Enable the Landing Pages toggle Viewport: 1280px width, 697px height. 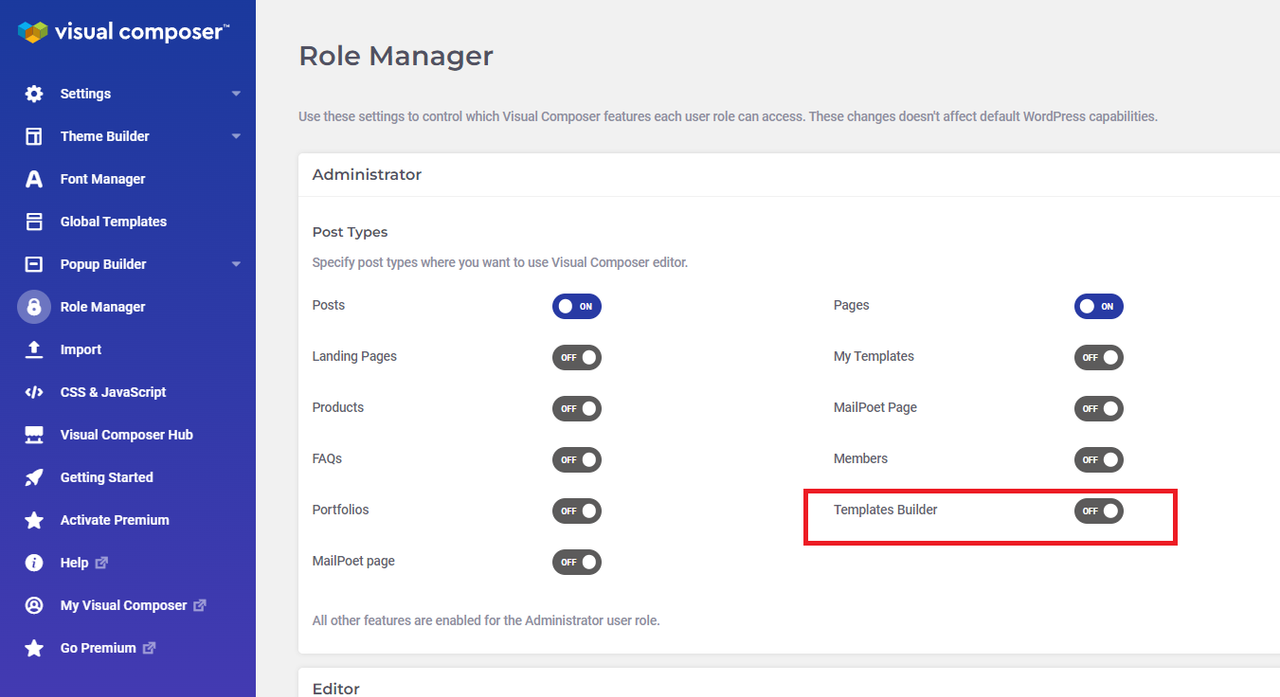pyautogui.click(x=577, y=357)
